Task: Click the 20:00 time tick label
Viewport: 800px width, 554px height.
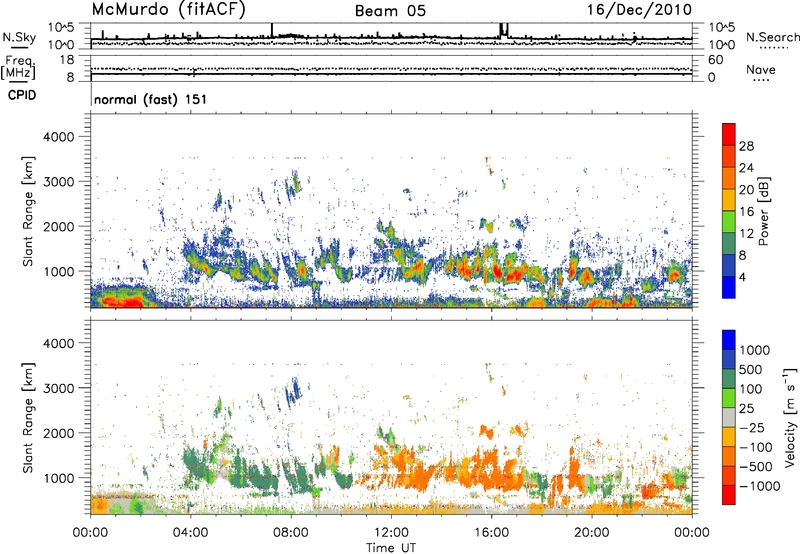Action: coord(592,533)
